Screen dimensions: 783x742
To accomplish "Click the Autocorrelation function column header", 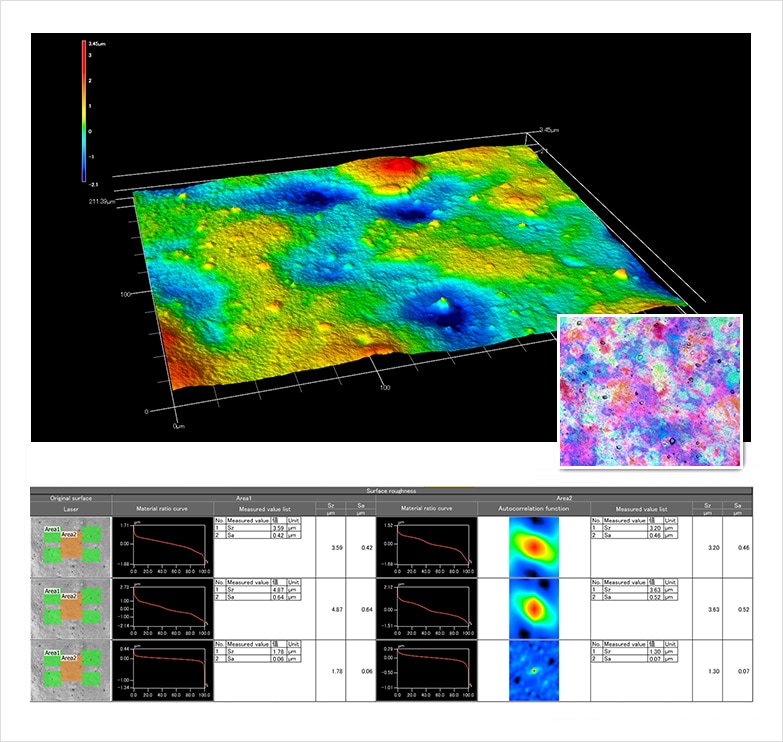I will [535, 508].
